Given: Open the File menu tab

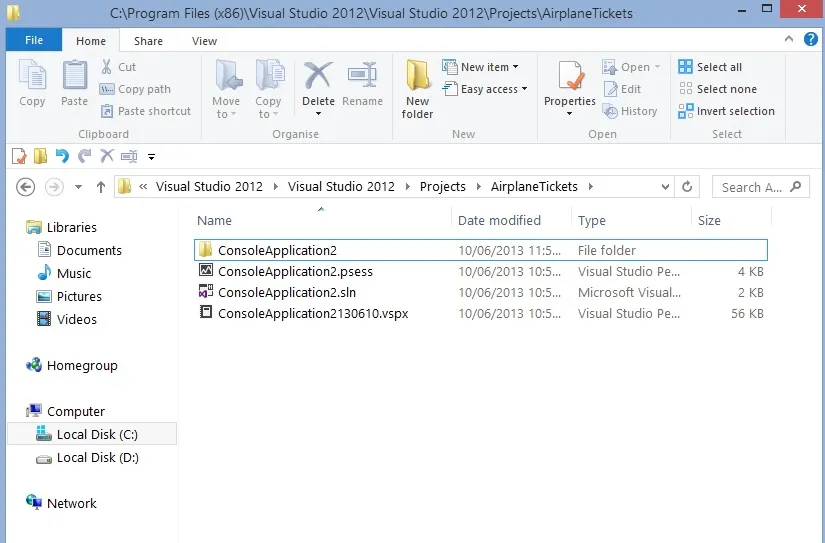Looking at the screenshot, I should [34, 40].
